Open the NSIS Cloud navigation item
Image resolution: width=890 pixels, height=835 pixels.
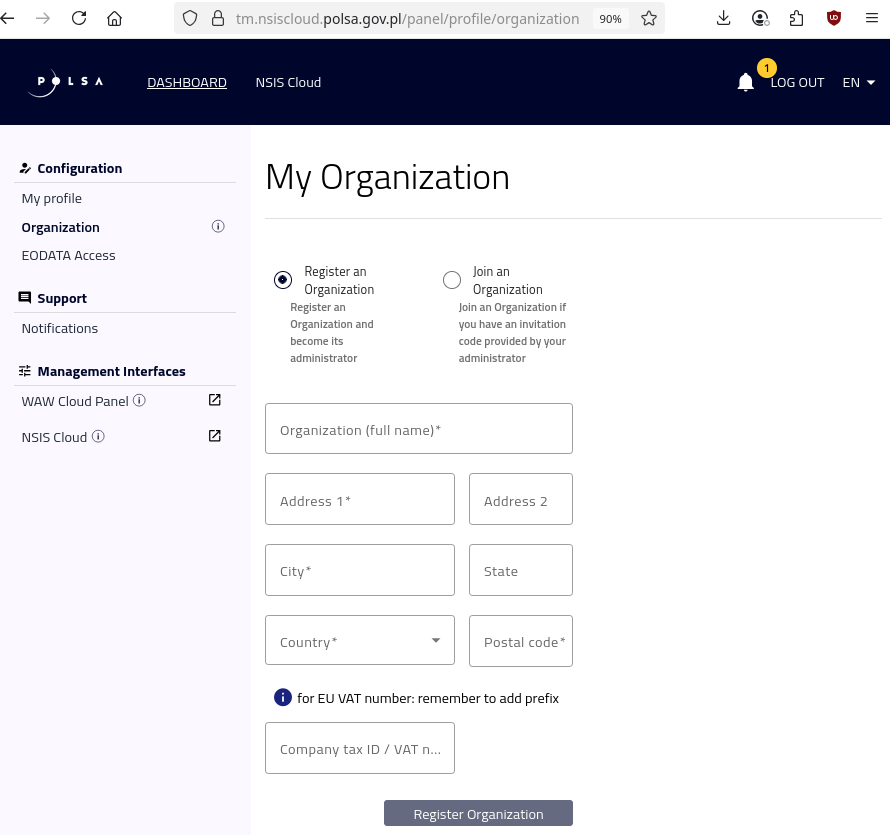tap(288, 82)
